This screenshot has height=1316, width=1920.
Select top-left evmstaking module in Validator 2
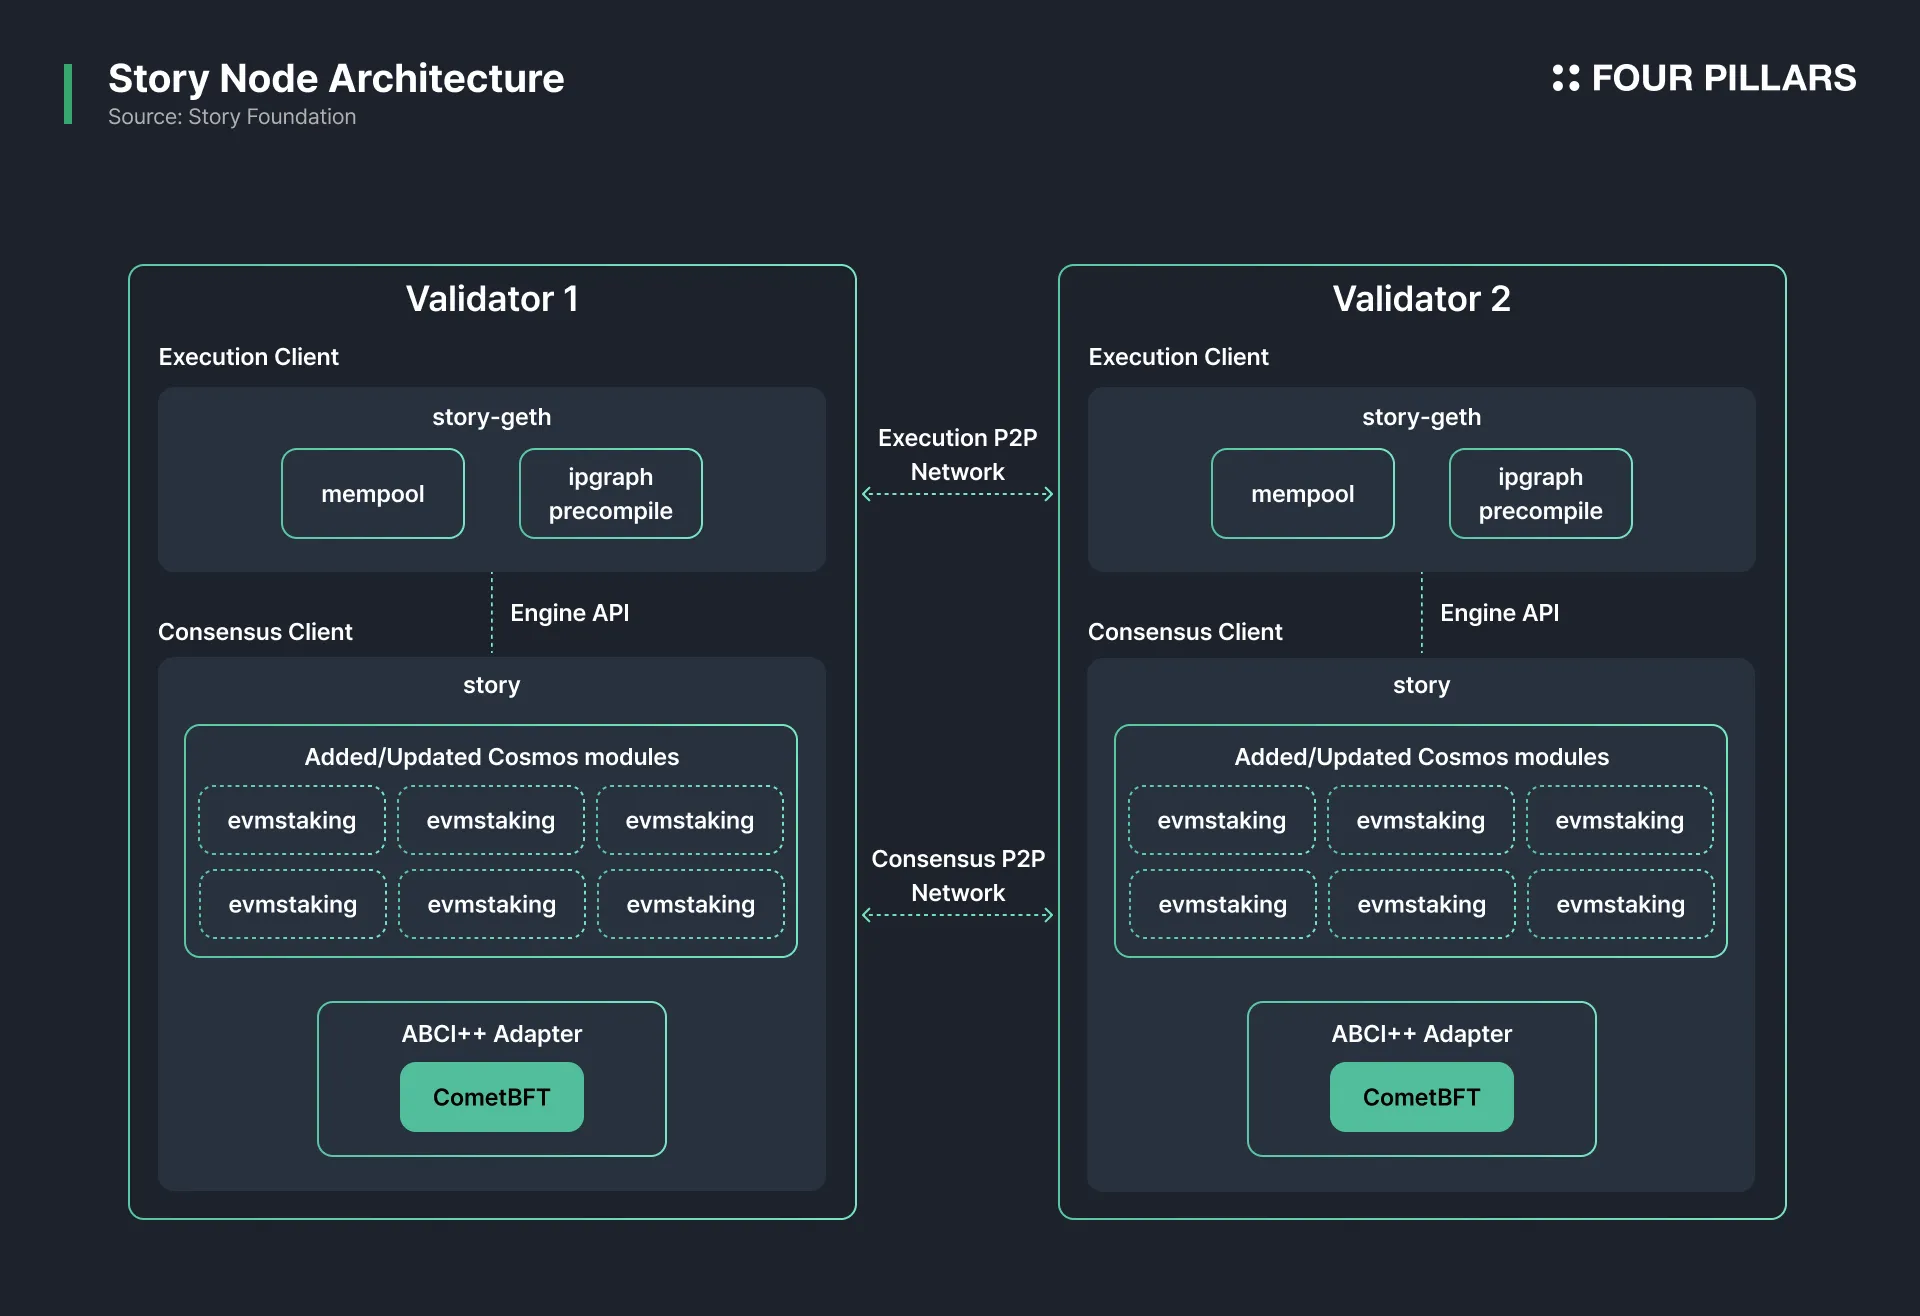pos(1222,820)
